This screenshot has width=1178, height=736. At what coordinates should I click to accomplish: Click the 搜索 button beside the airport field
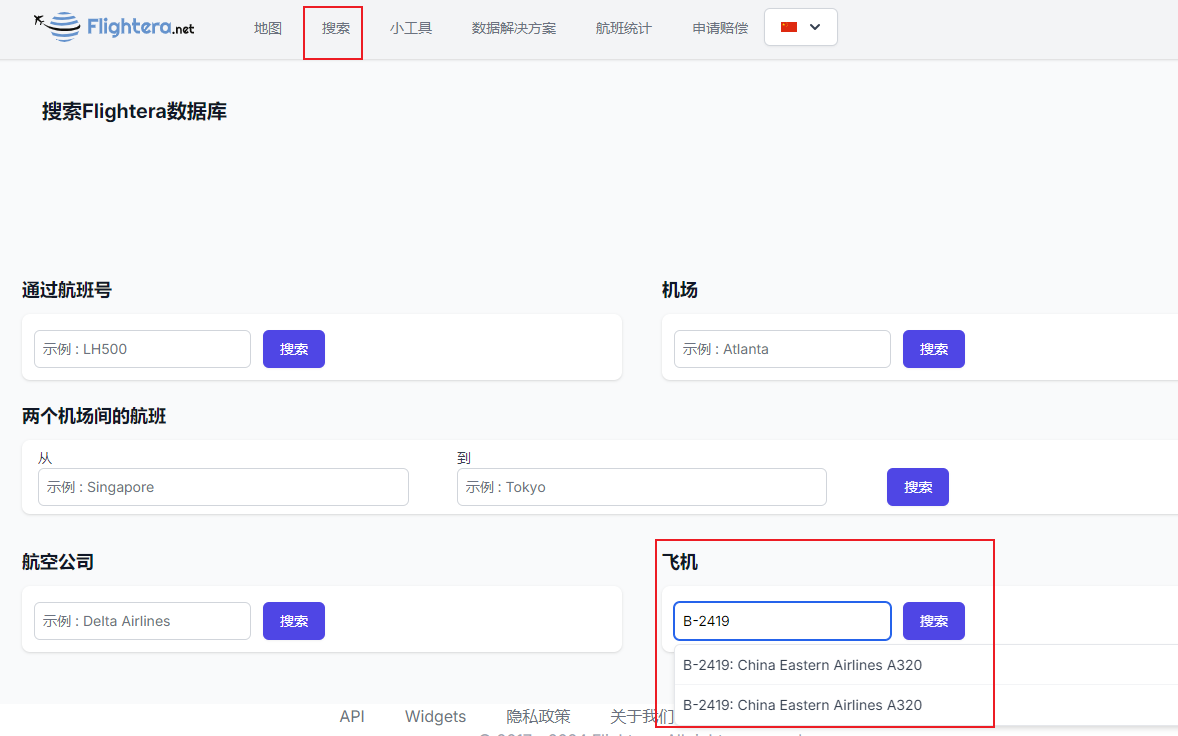pos(934,349)
